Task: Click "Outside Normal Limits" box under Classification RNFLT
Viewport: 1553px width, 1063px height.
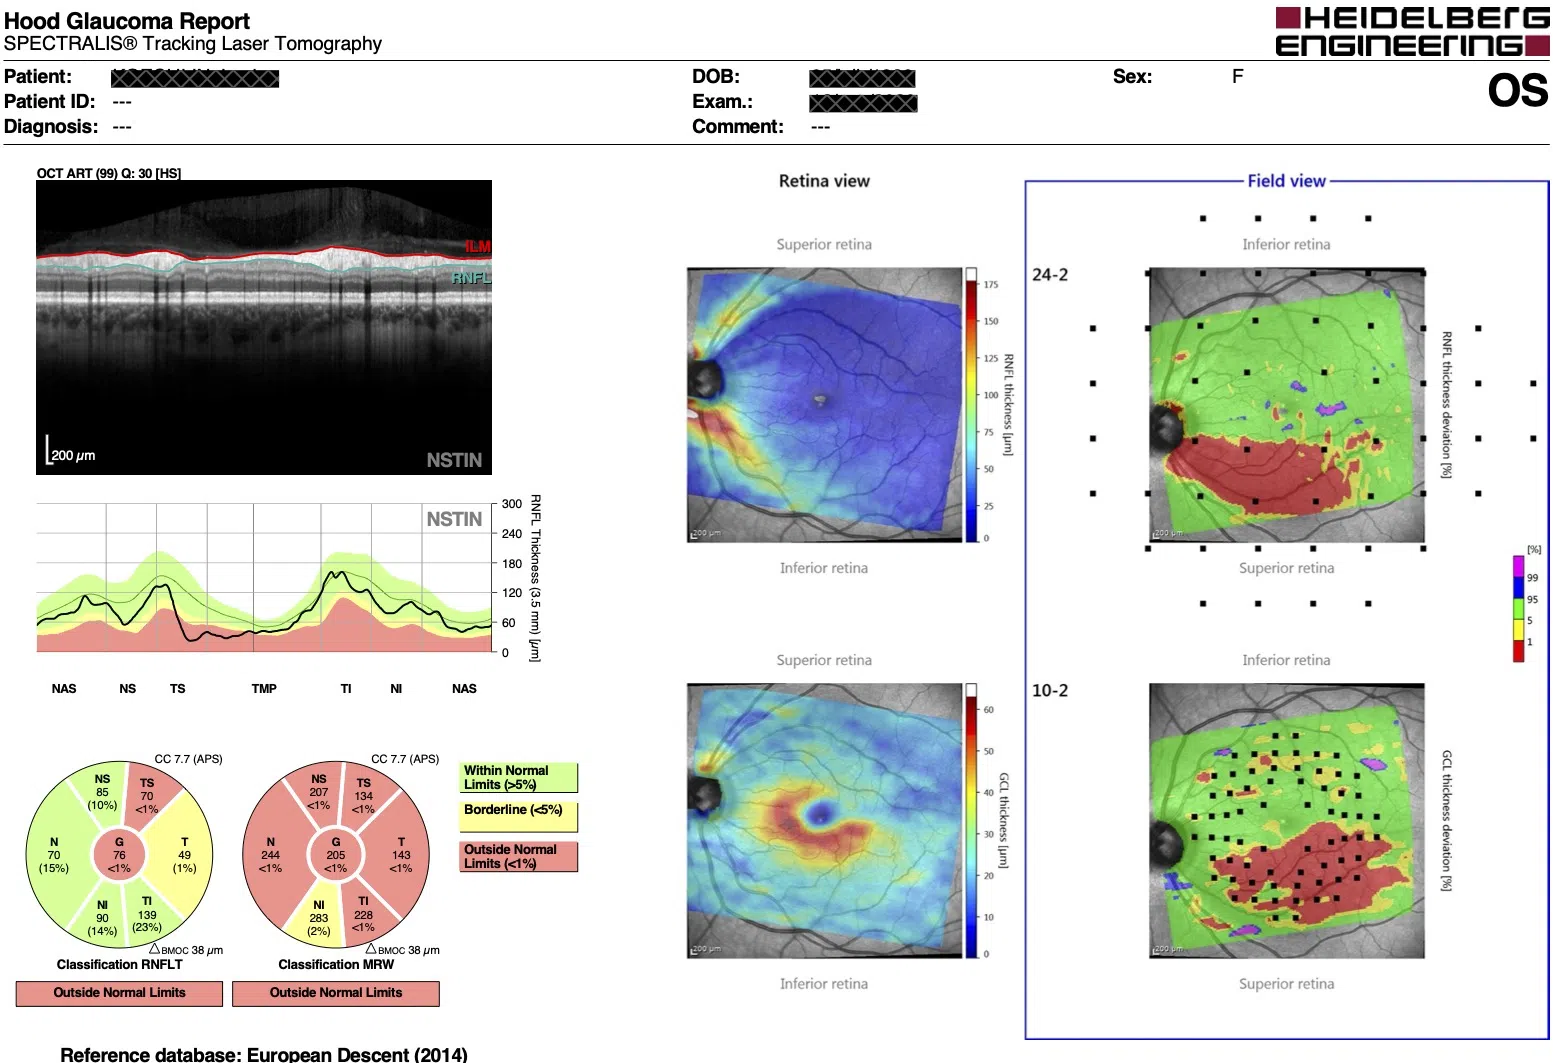Action: [119, 993]
